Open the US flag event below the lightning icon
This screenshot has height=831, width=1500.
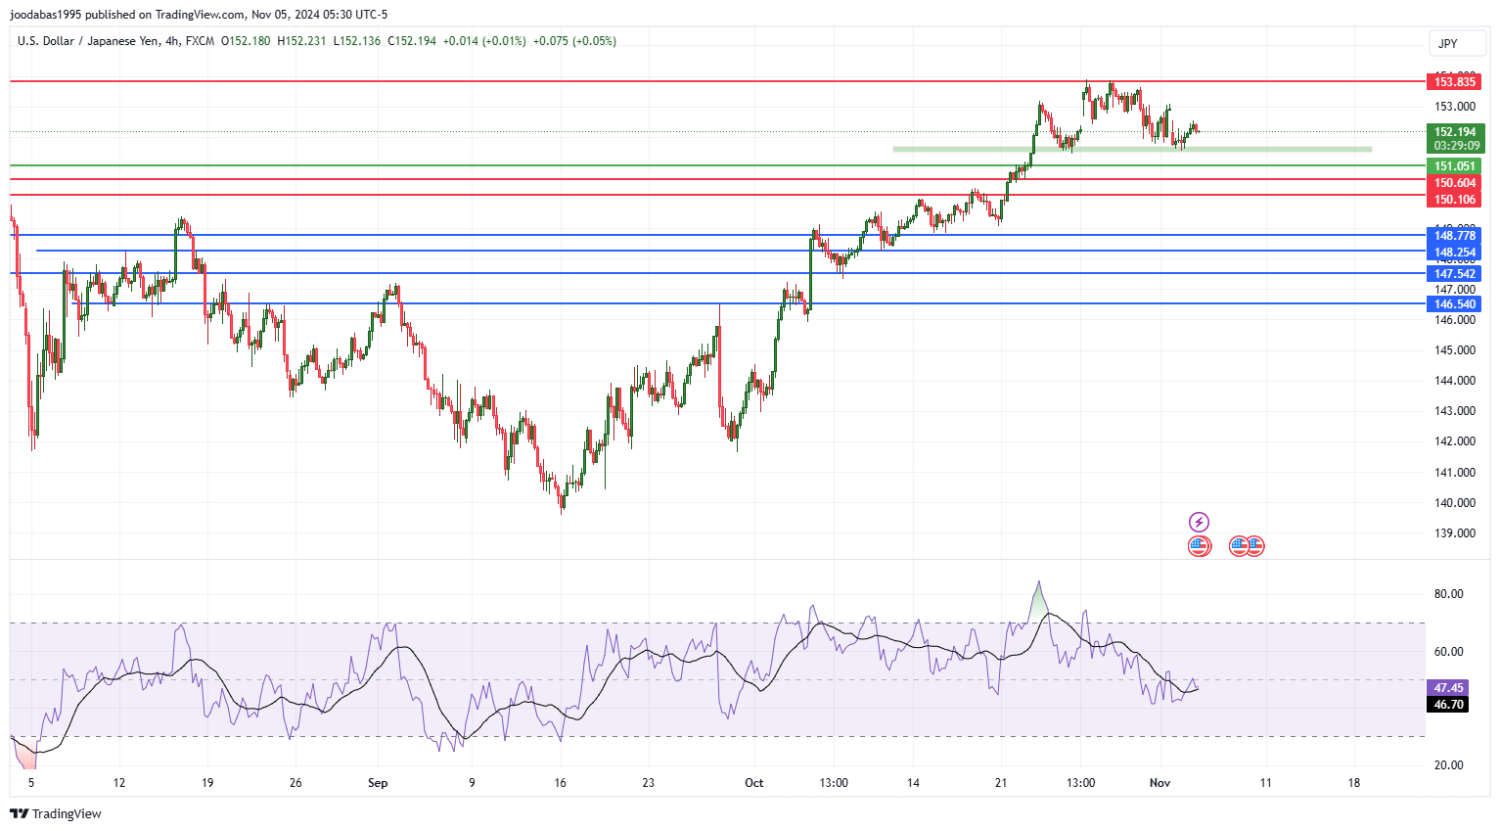(x=1199, y=546)
